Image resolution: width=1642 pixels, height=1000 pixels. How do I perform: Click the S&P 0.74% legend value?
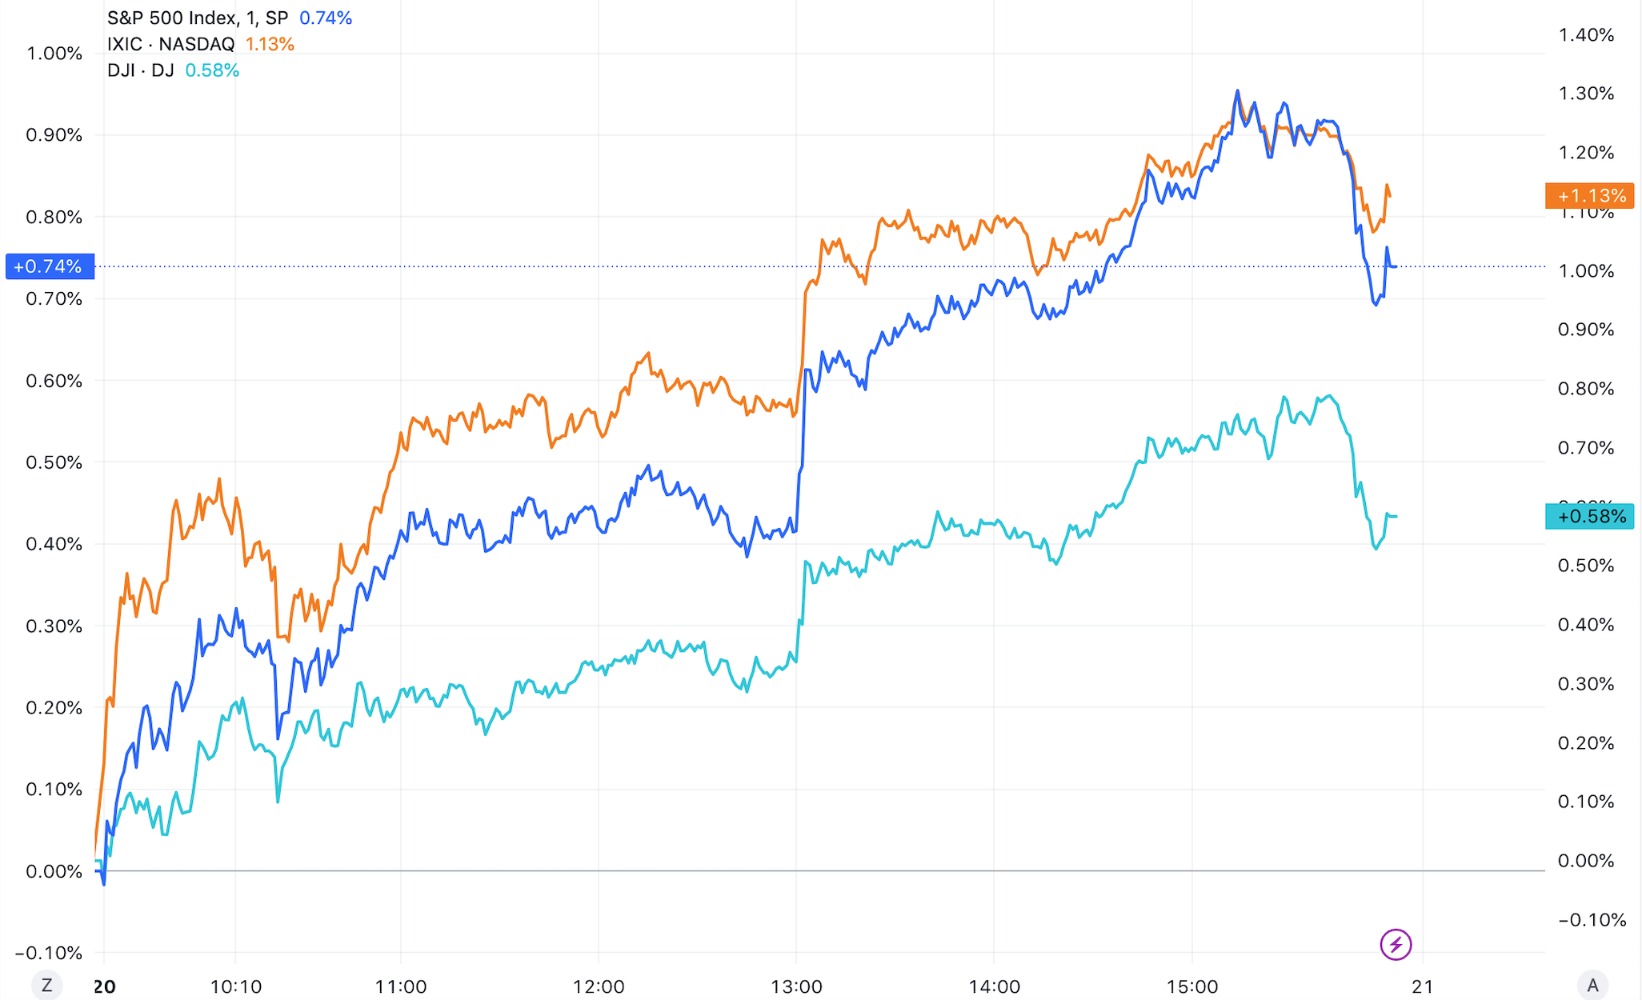(x=326, y=18)
